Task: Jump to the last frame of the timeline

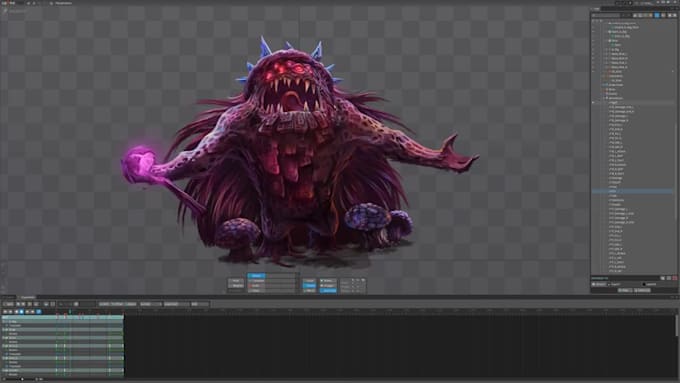Action: (33, 312)
